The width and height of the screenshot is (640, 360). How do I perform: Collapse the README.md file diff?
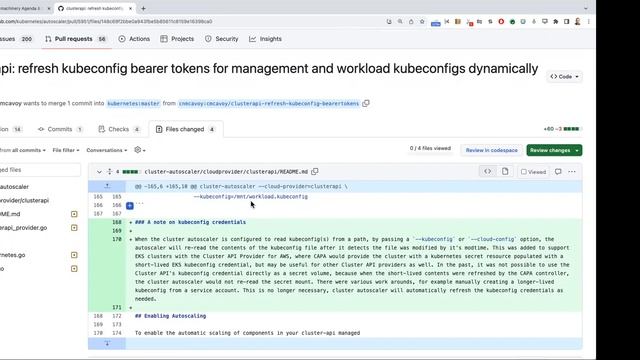[99, 172]
